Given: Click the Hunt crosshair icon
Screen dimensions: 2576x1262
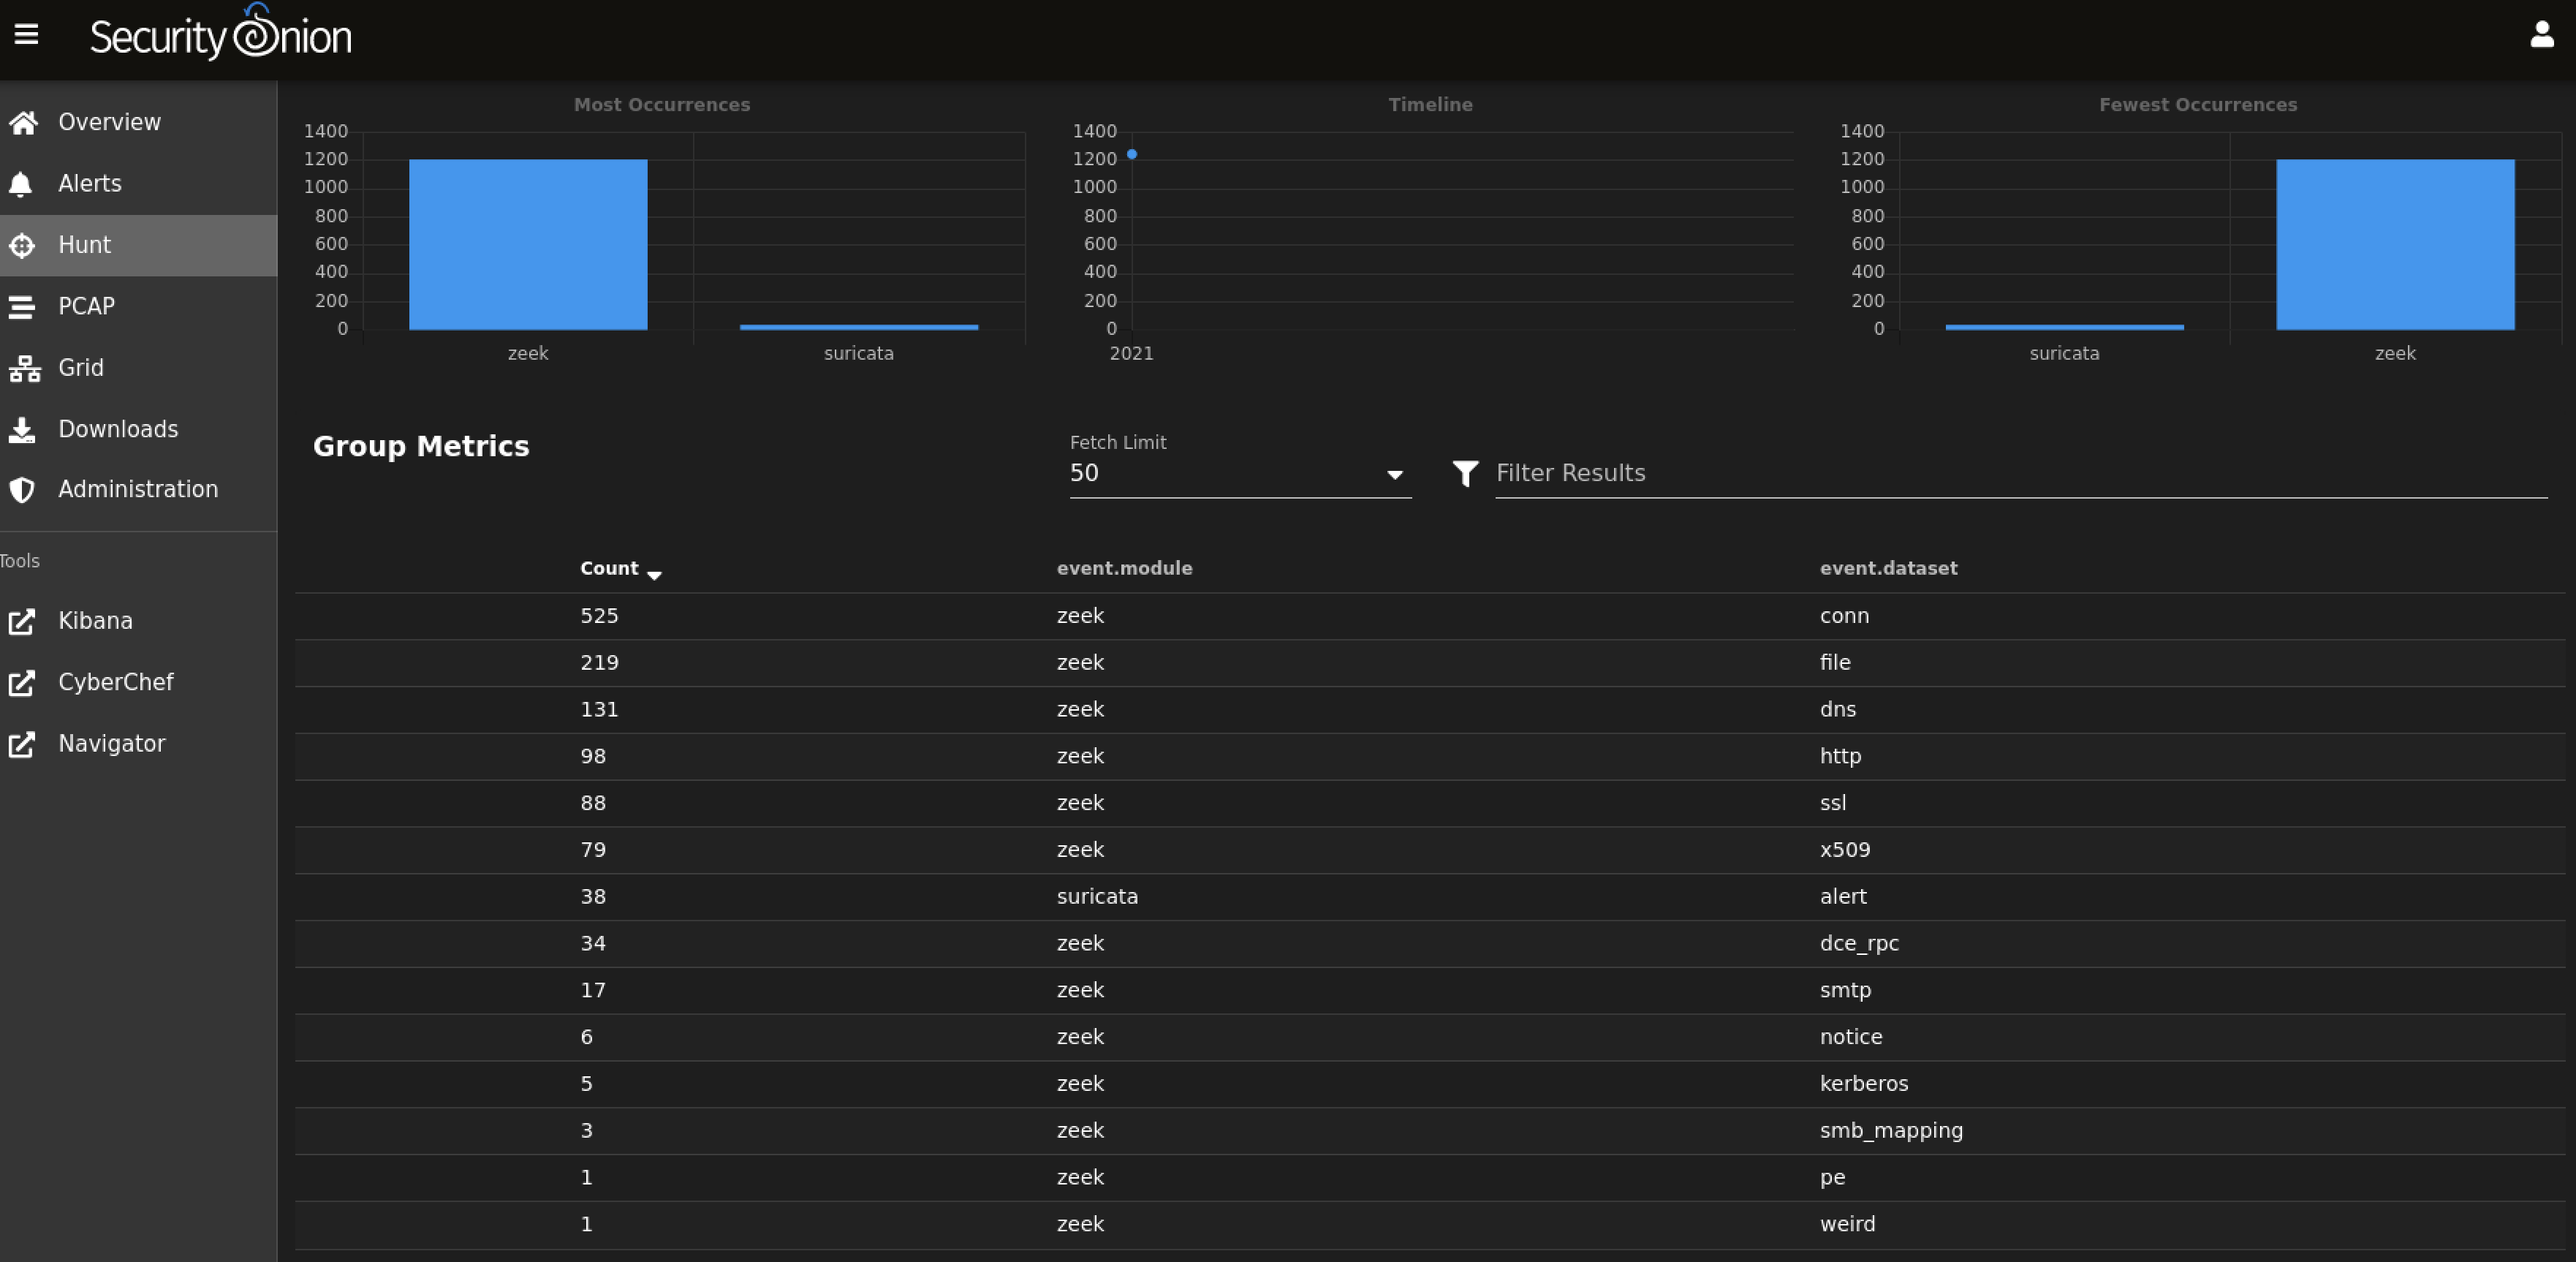Looking at the screenshot, I should tap(22, 245).
